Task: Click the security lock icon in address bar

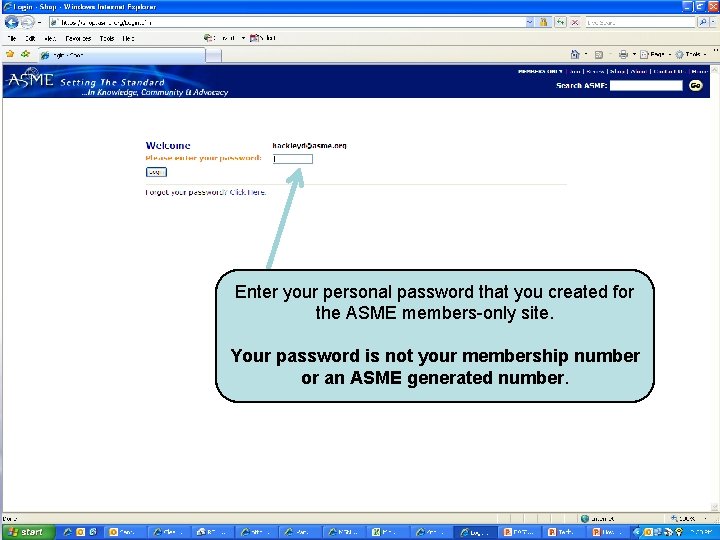Action: (544, 22)
